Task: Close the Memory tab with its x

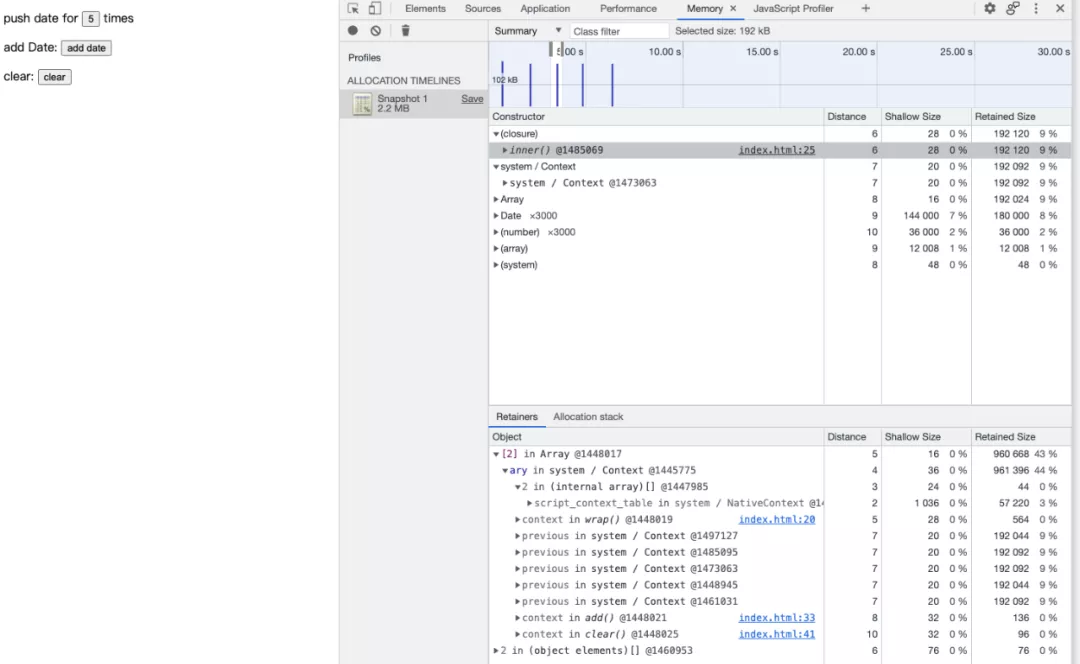Action: [733, 8]
